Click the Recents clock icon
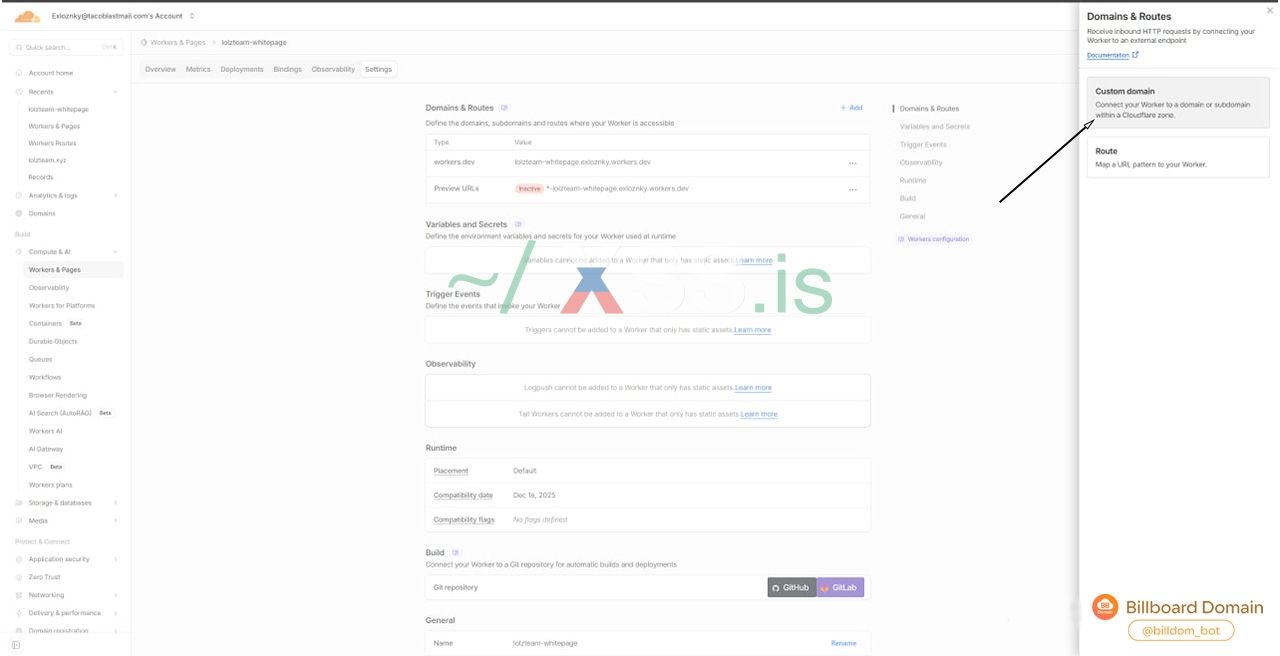The image size is (1280, 656). coord(19,92)
